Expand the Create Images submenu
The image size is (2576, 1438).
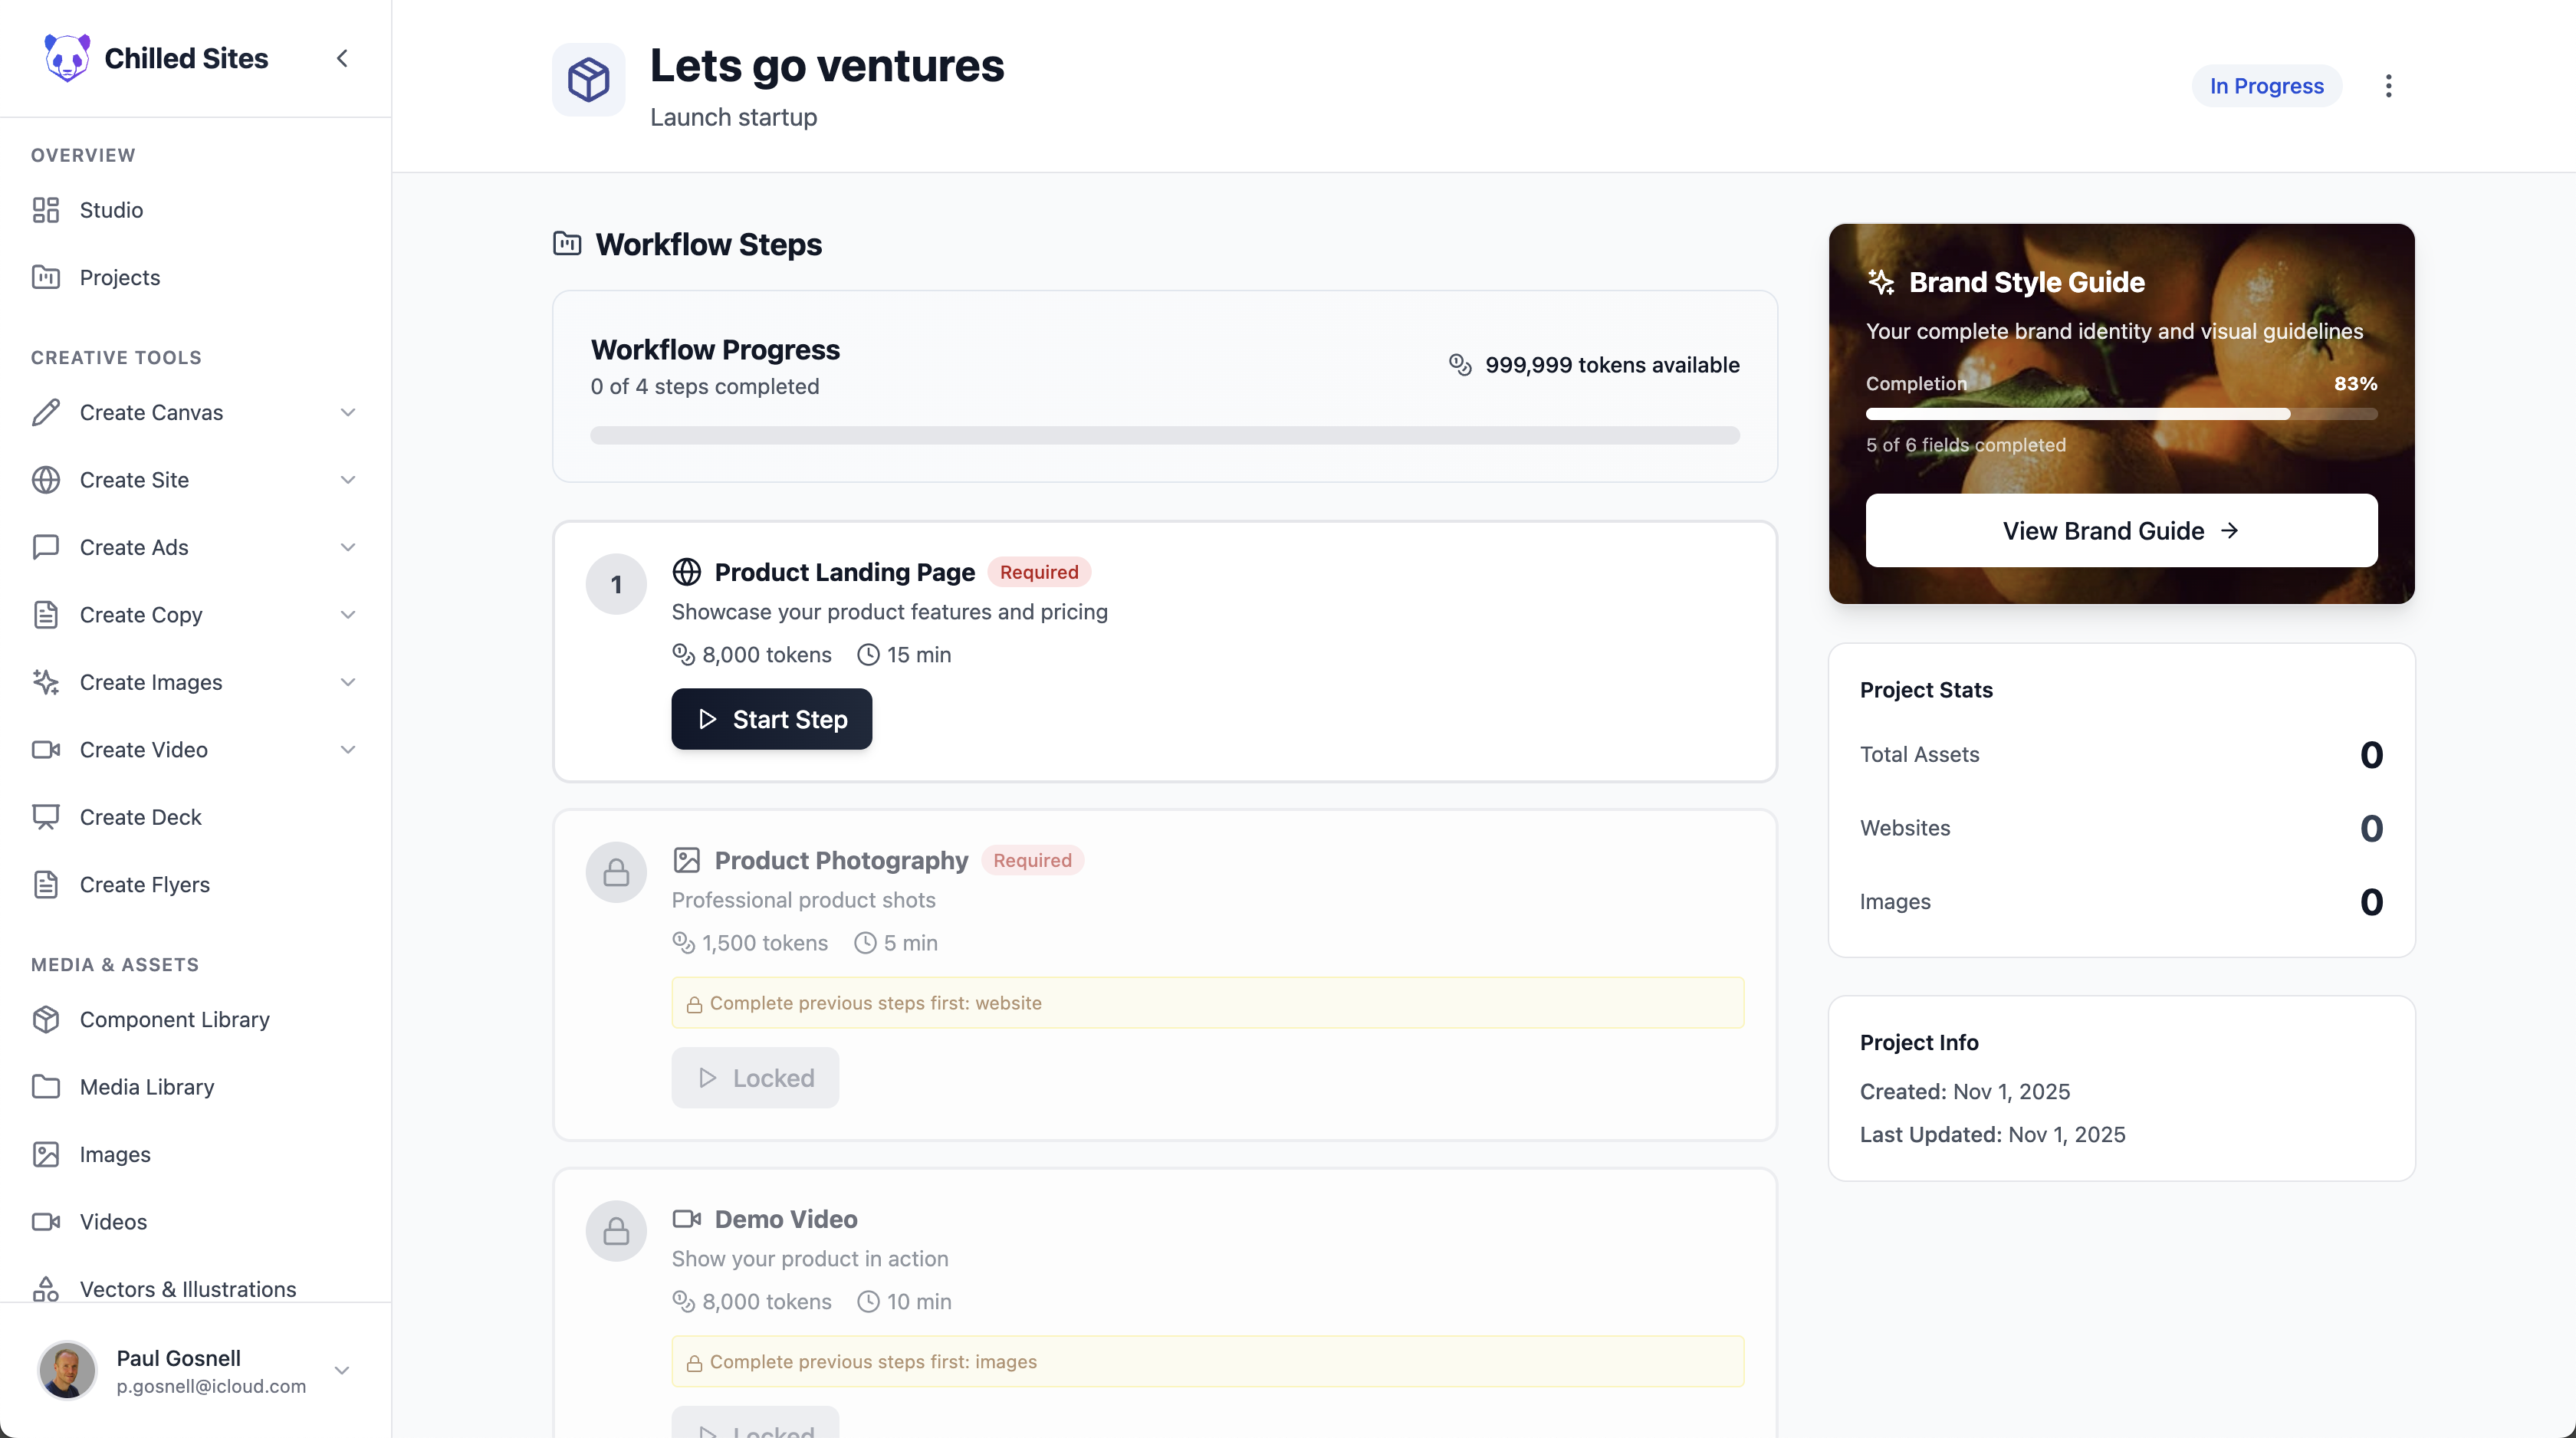coord(348,682)
